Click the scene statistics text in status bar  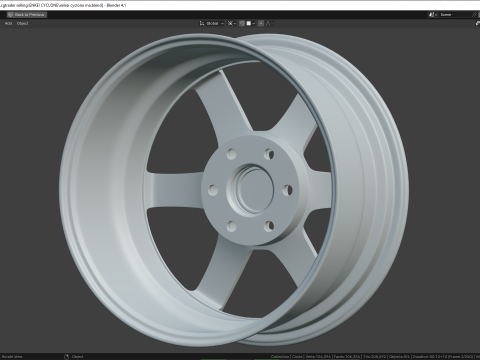coord(375,357)
